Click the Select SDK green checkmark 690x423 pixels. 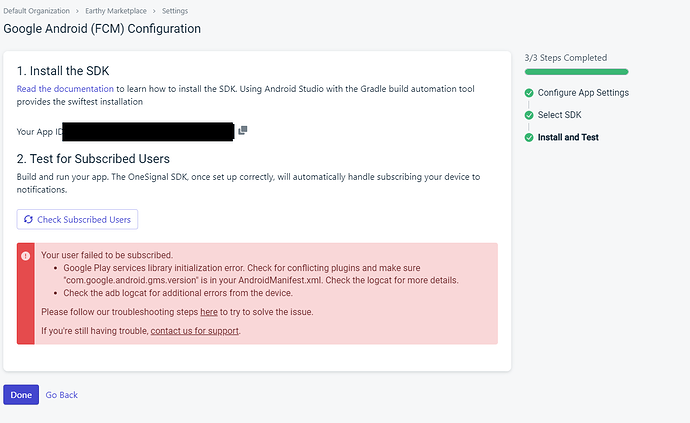(529, 115)
